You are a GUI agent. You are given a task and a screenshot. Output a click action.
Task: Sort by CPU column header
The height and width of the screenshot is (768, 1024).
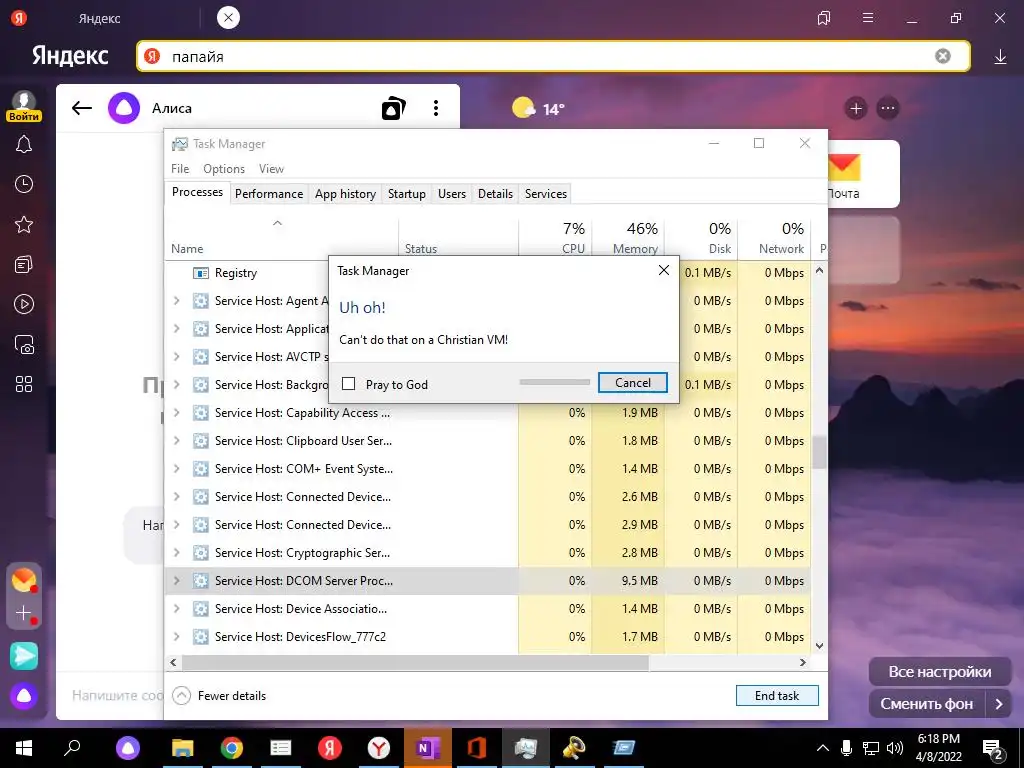pos(555,238)
